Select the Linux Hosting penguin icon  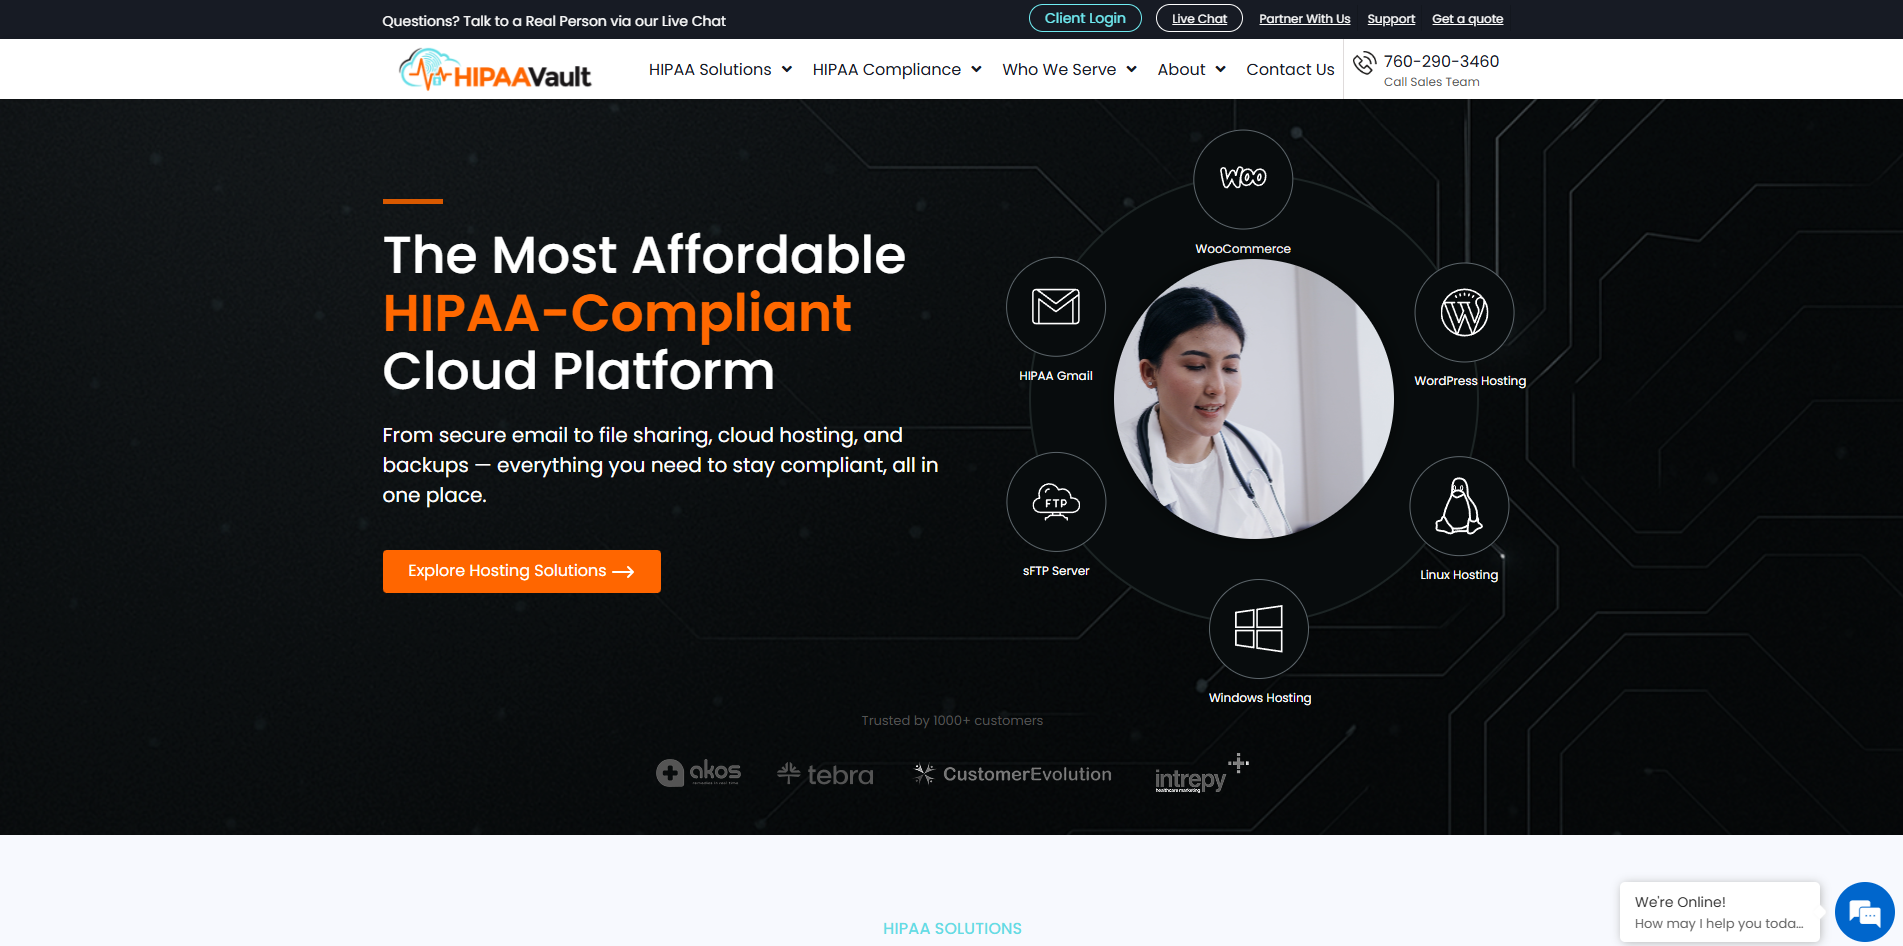[x=1459, y=506]
